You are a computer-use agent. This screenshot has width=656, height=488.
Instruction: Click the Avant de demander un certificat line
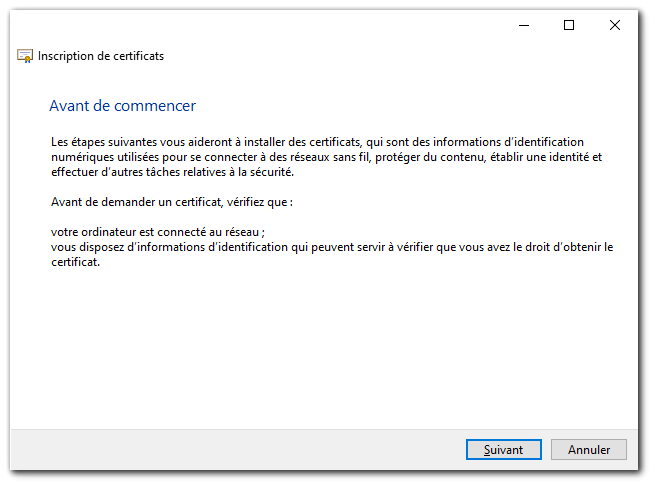coord(172,202)
